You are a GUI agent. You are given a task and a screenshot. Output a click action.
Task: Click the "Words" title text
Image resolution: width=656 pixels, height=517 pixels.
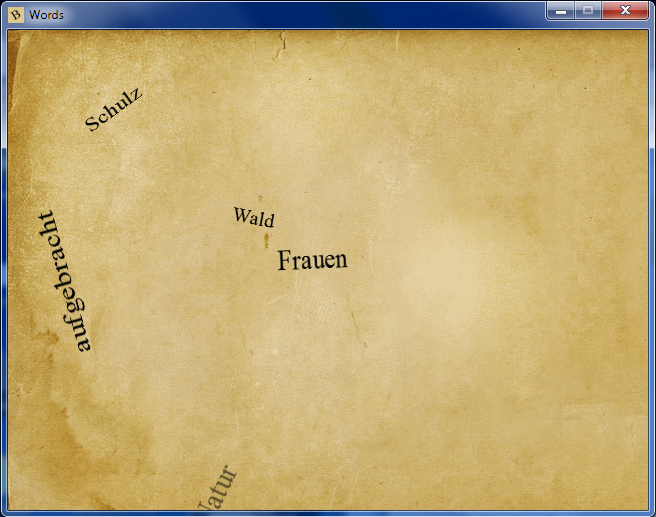click(46, 14)
